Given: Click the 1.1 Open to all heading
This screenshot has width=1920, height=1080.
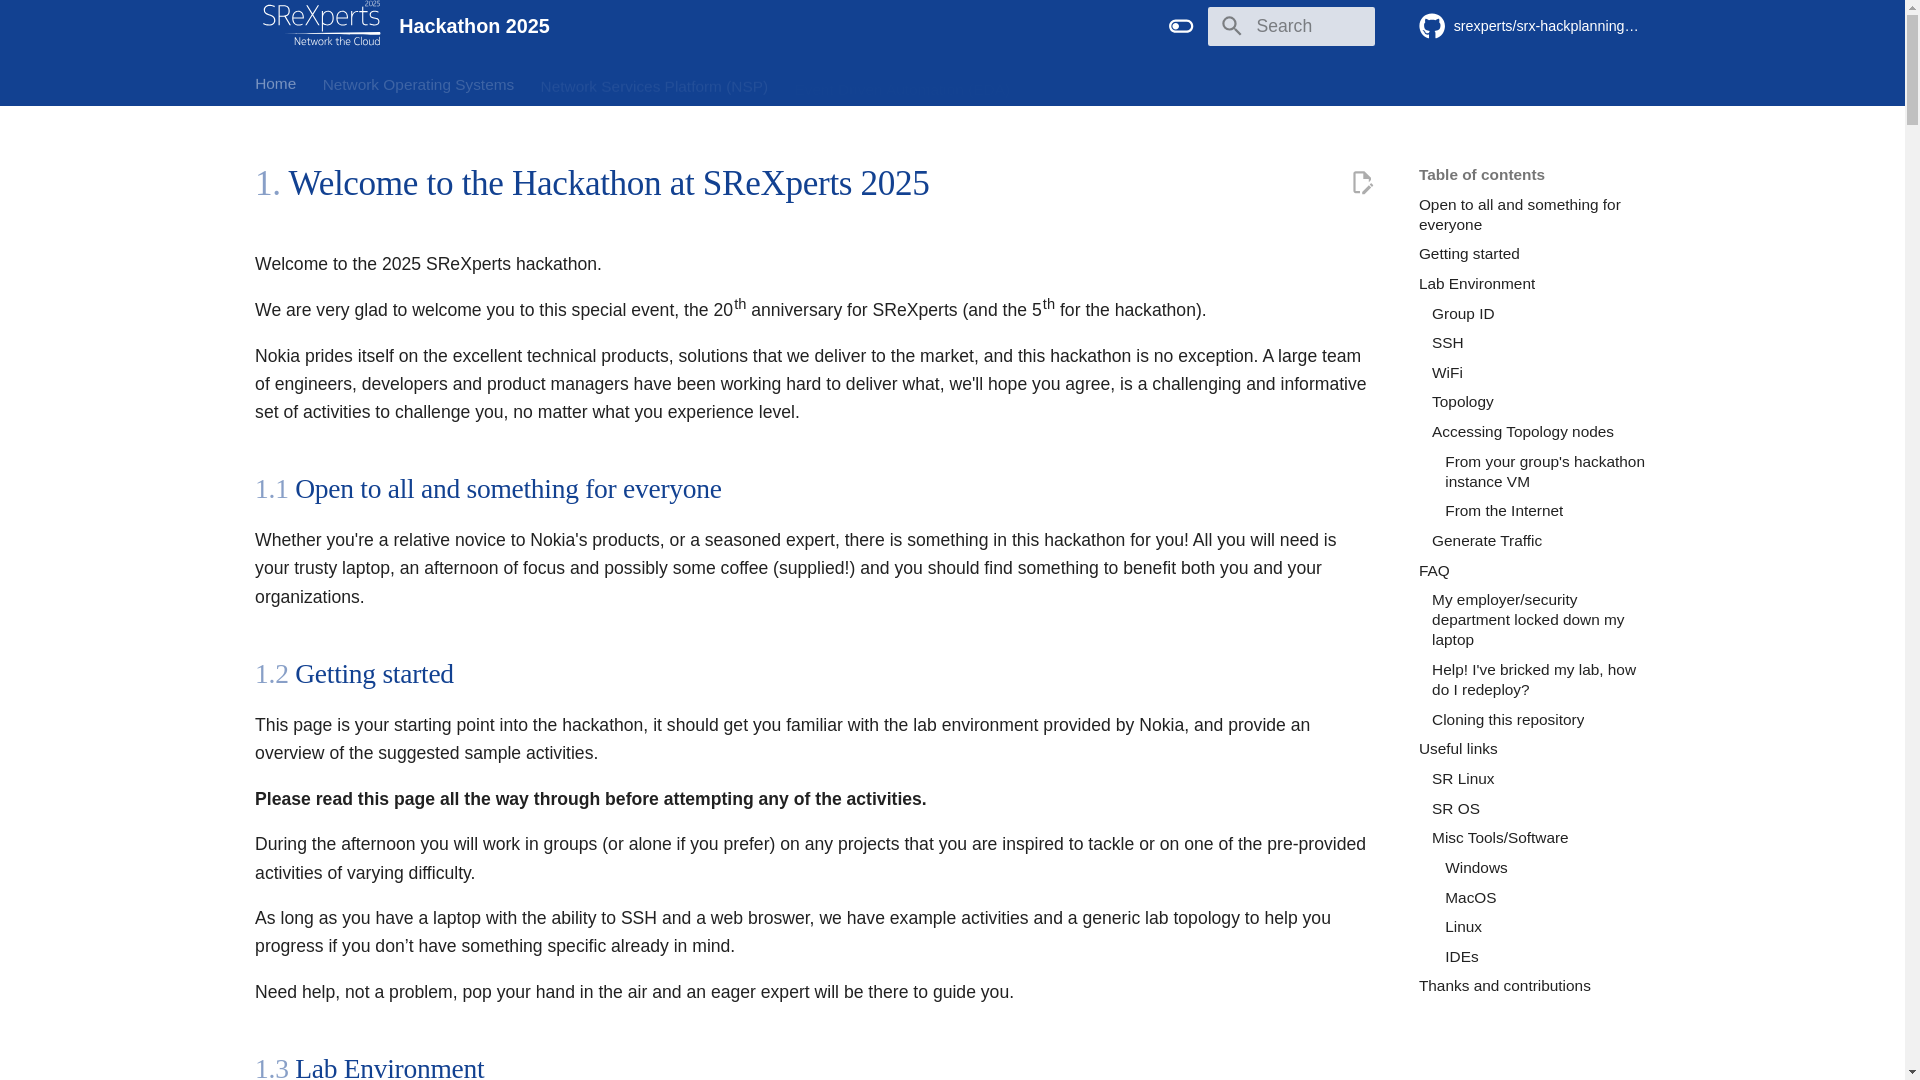Looking at the screenshot, I should click(x=488, y=489).
